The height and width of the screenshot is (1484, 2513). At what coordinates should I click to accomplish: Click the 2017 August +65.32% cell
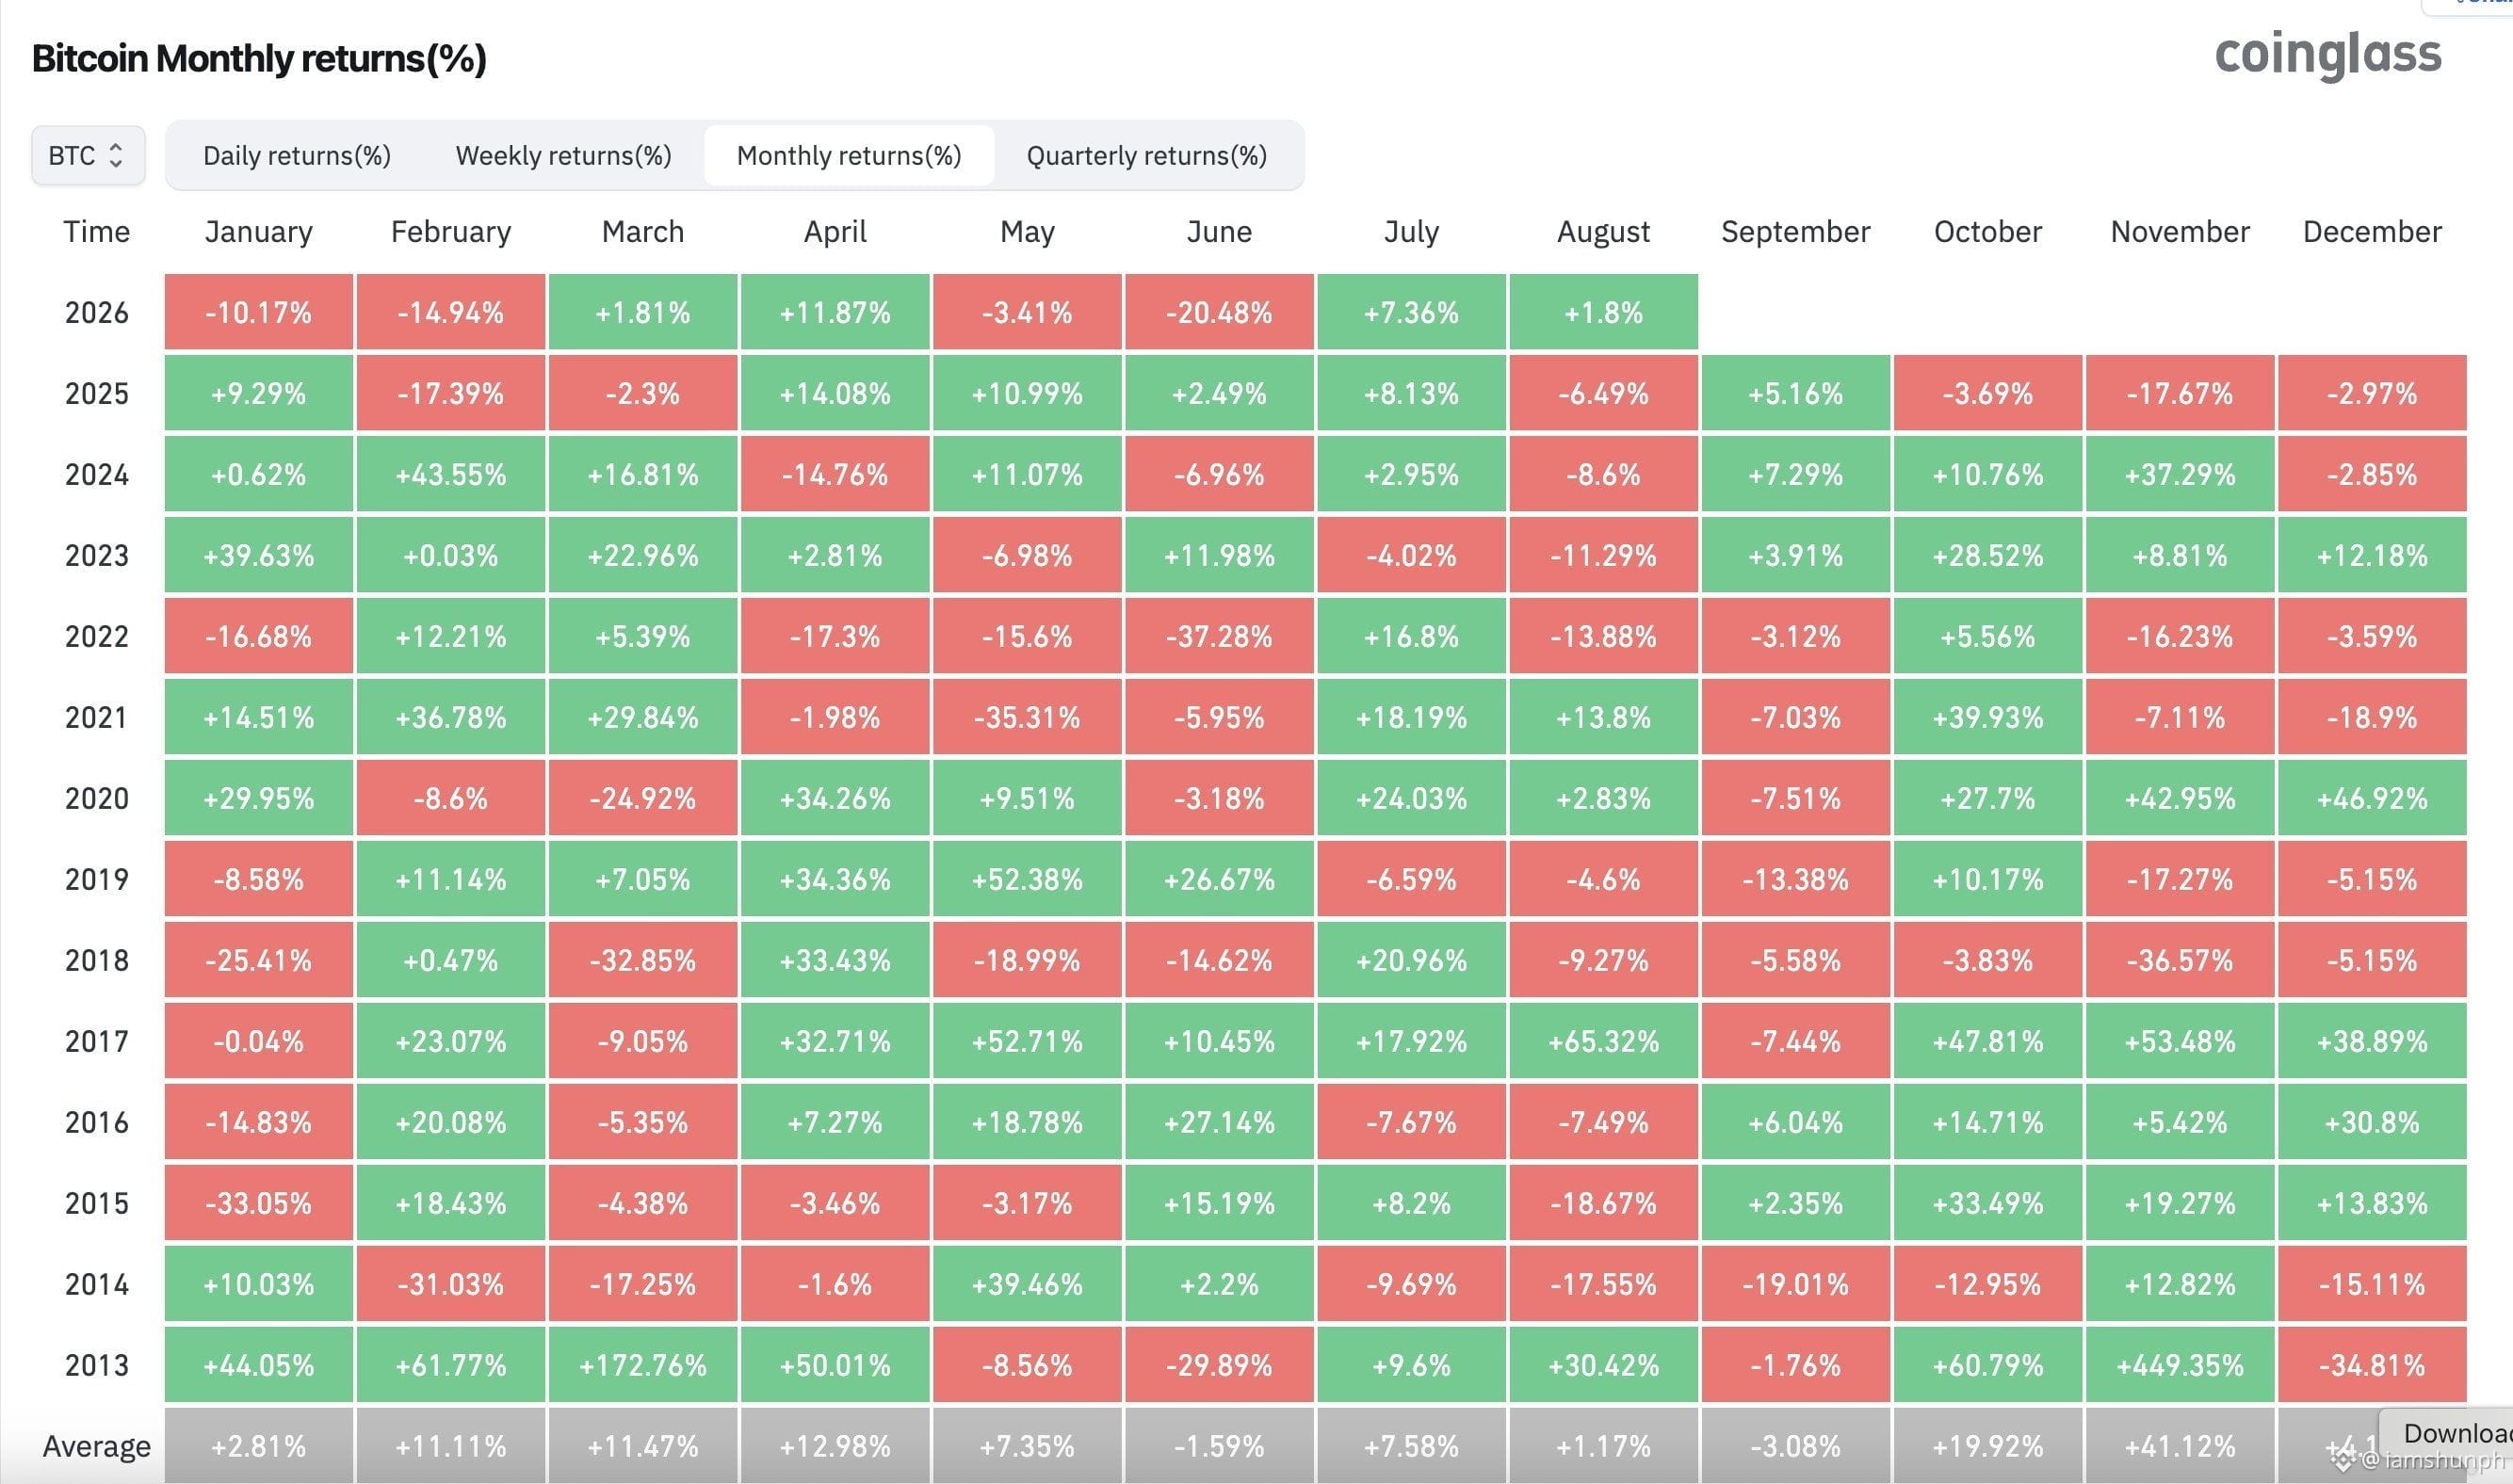pyautogui.click(x=1604, y=1041)
